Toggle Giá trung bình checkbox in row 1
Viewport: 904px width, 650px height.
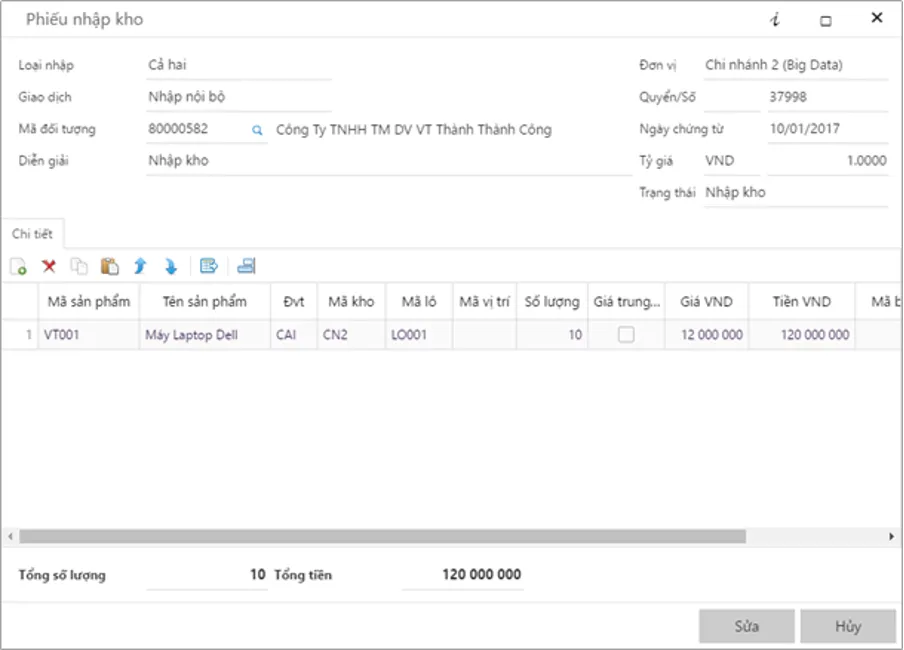click(x=625, y=335)
